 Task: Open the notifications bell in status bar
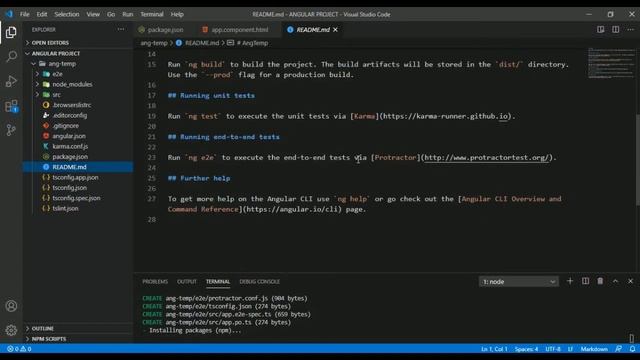[x=632, y=349]
